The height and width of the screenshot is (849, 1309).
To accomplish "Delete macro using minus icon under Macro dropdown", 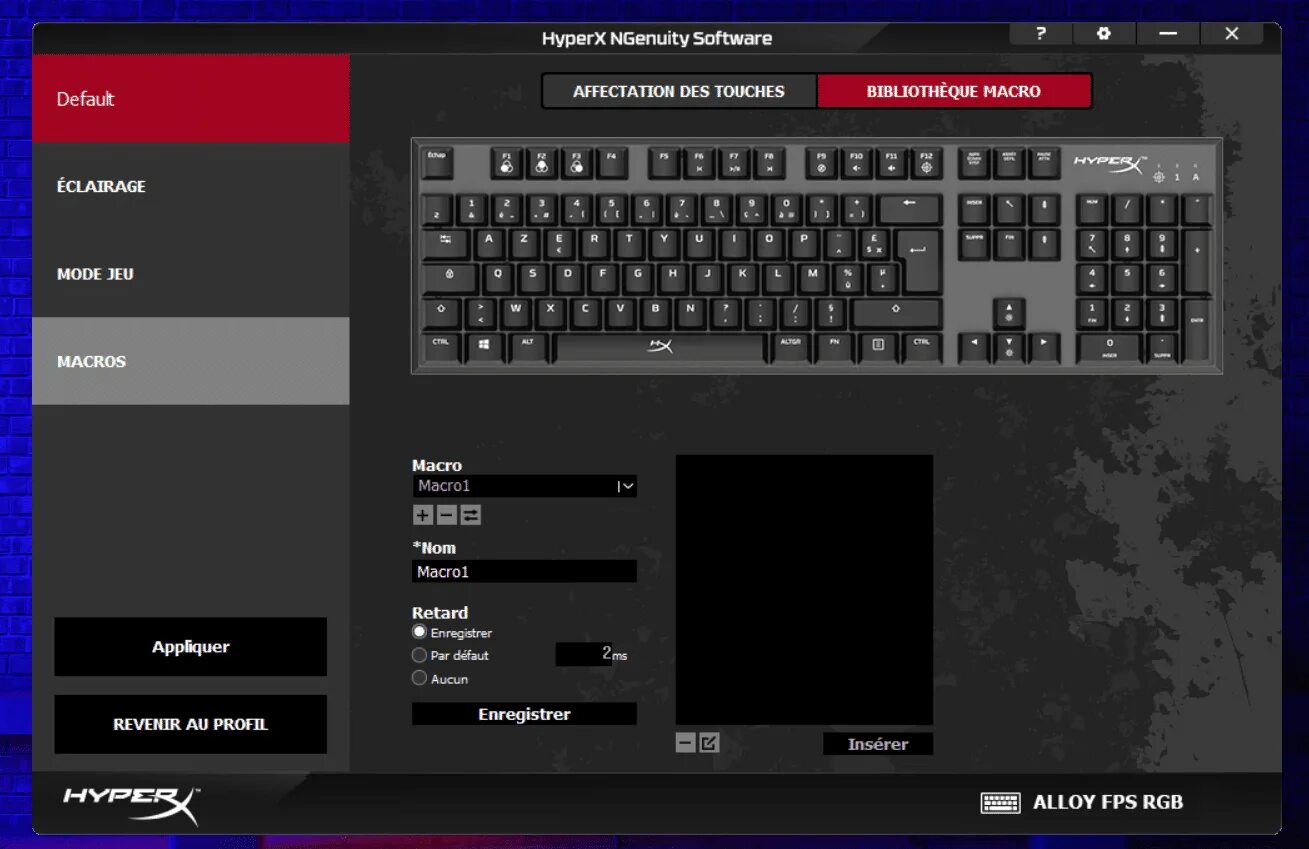I will coord(447,515).
